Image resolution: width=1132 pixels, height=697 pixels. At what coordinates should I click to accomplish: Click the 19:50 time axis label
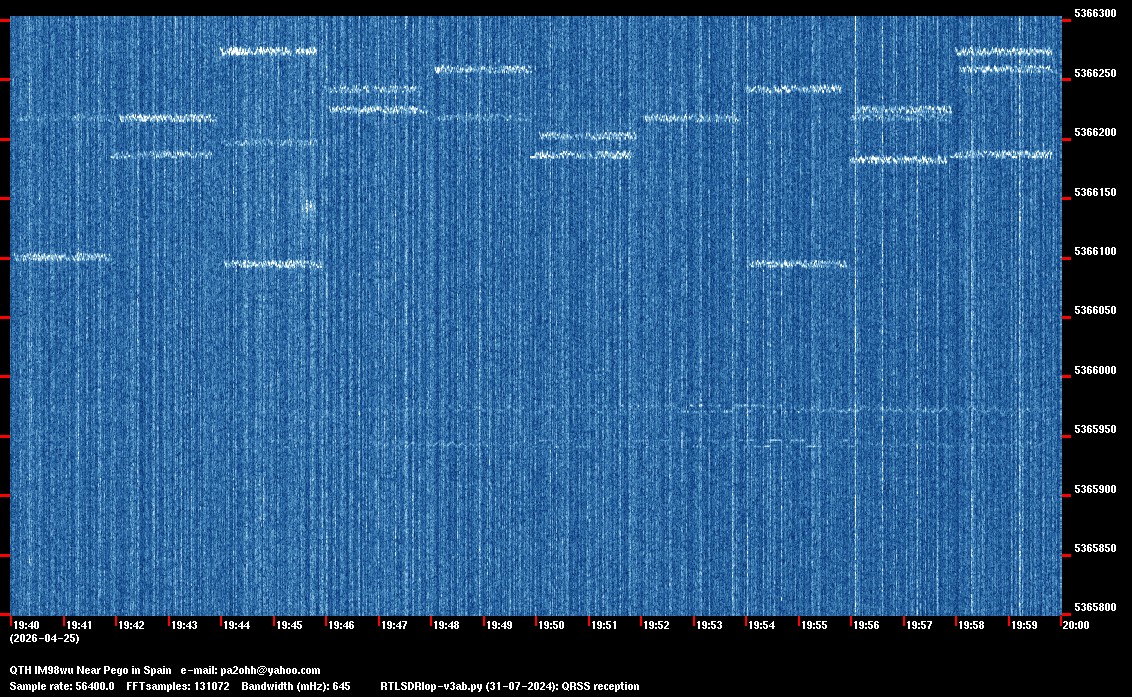552,625
